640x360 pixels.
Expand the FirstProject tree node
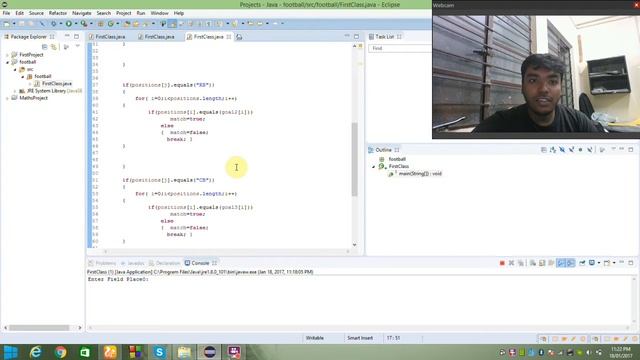point(7,55)
